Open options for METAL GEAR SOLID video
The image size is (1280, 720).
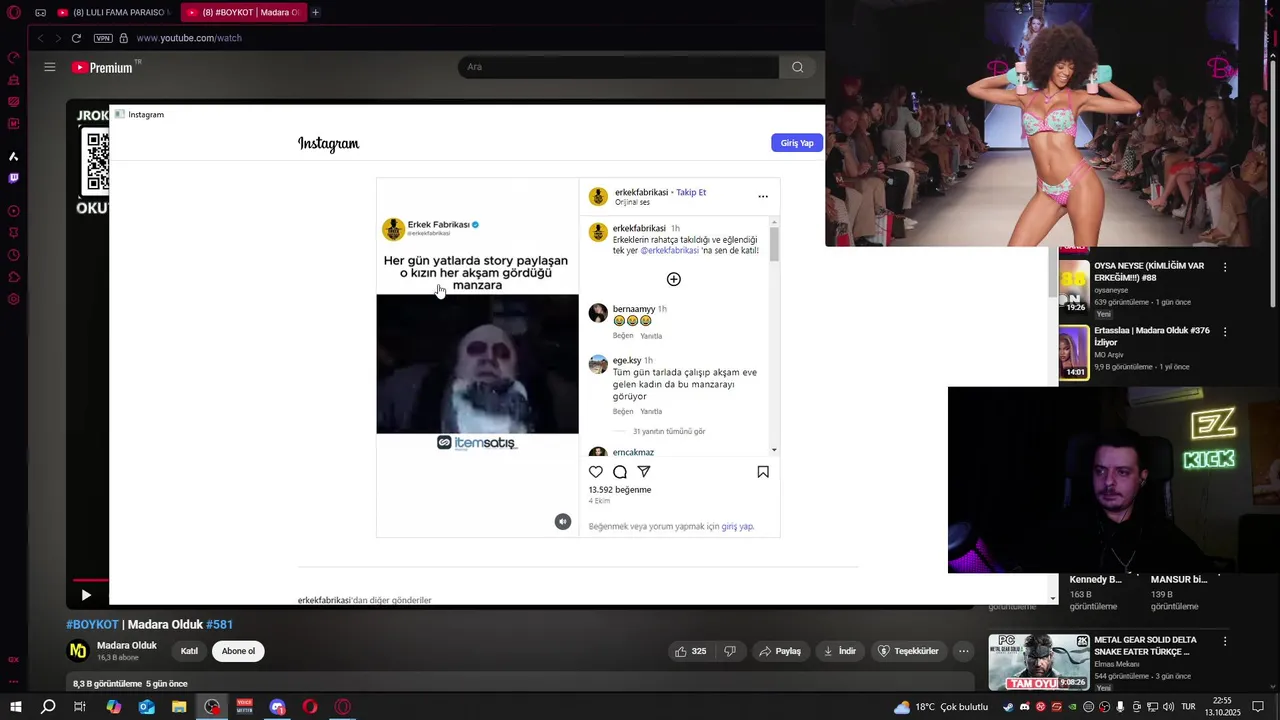coord(1225,641)
